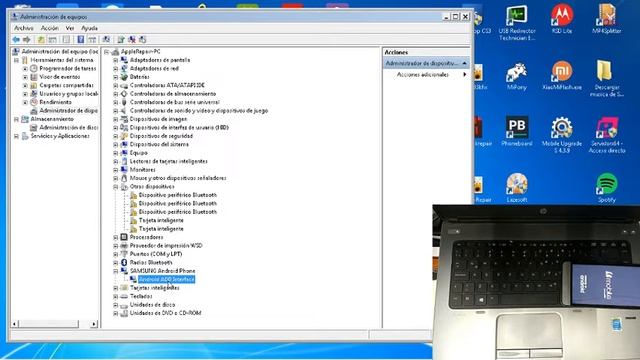Screen dimensions: 640x360
Task: Open the Ayuda menu
Action: click(89, 28)
